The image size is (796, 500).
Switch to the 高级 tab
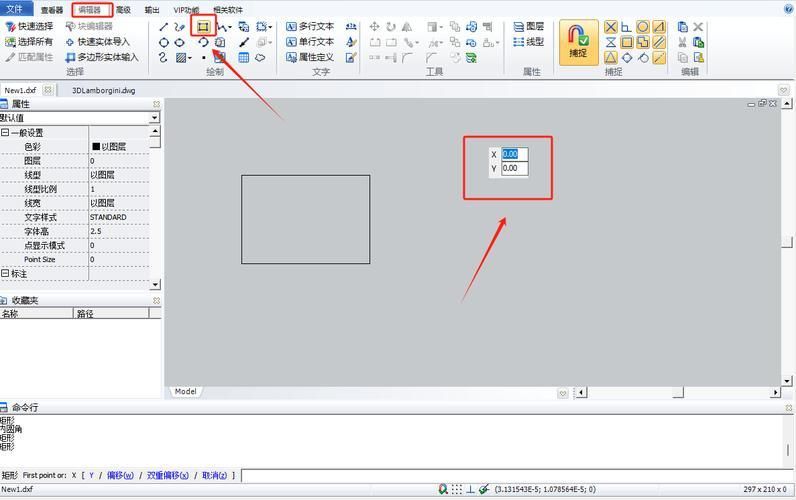coord(123,10)
